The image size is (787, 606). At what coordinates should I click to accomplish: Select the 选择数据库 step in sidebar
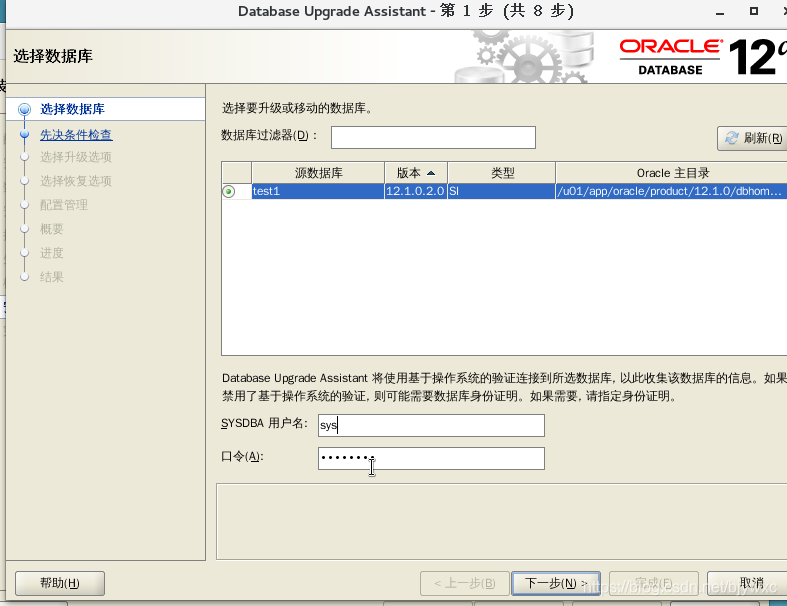click(72, 109)
